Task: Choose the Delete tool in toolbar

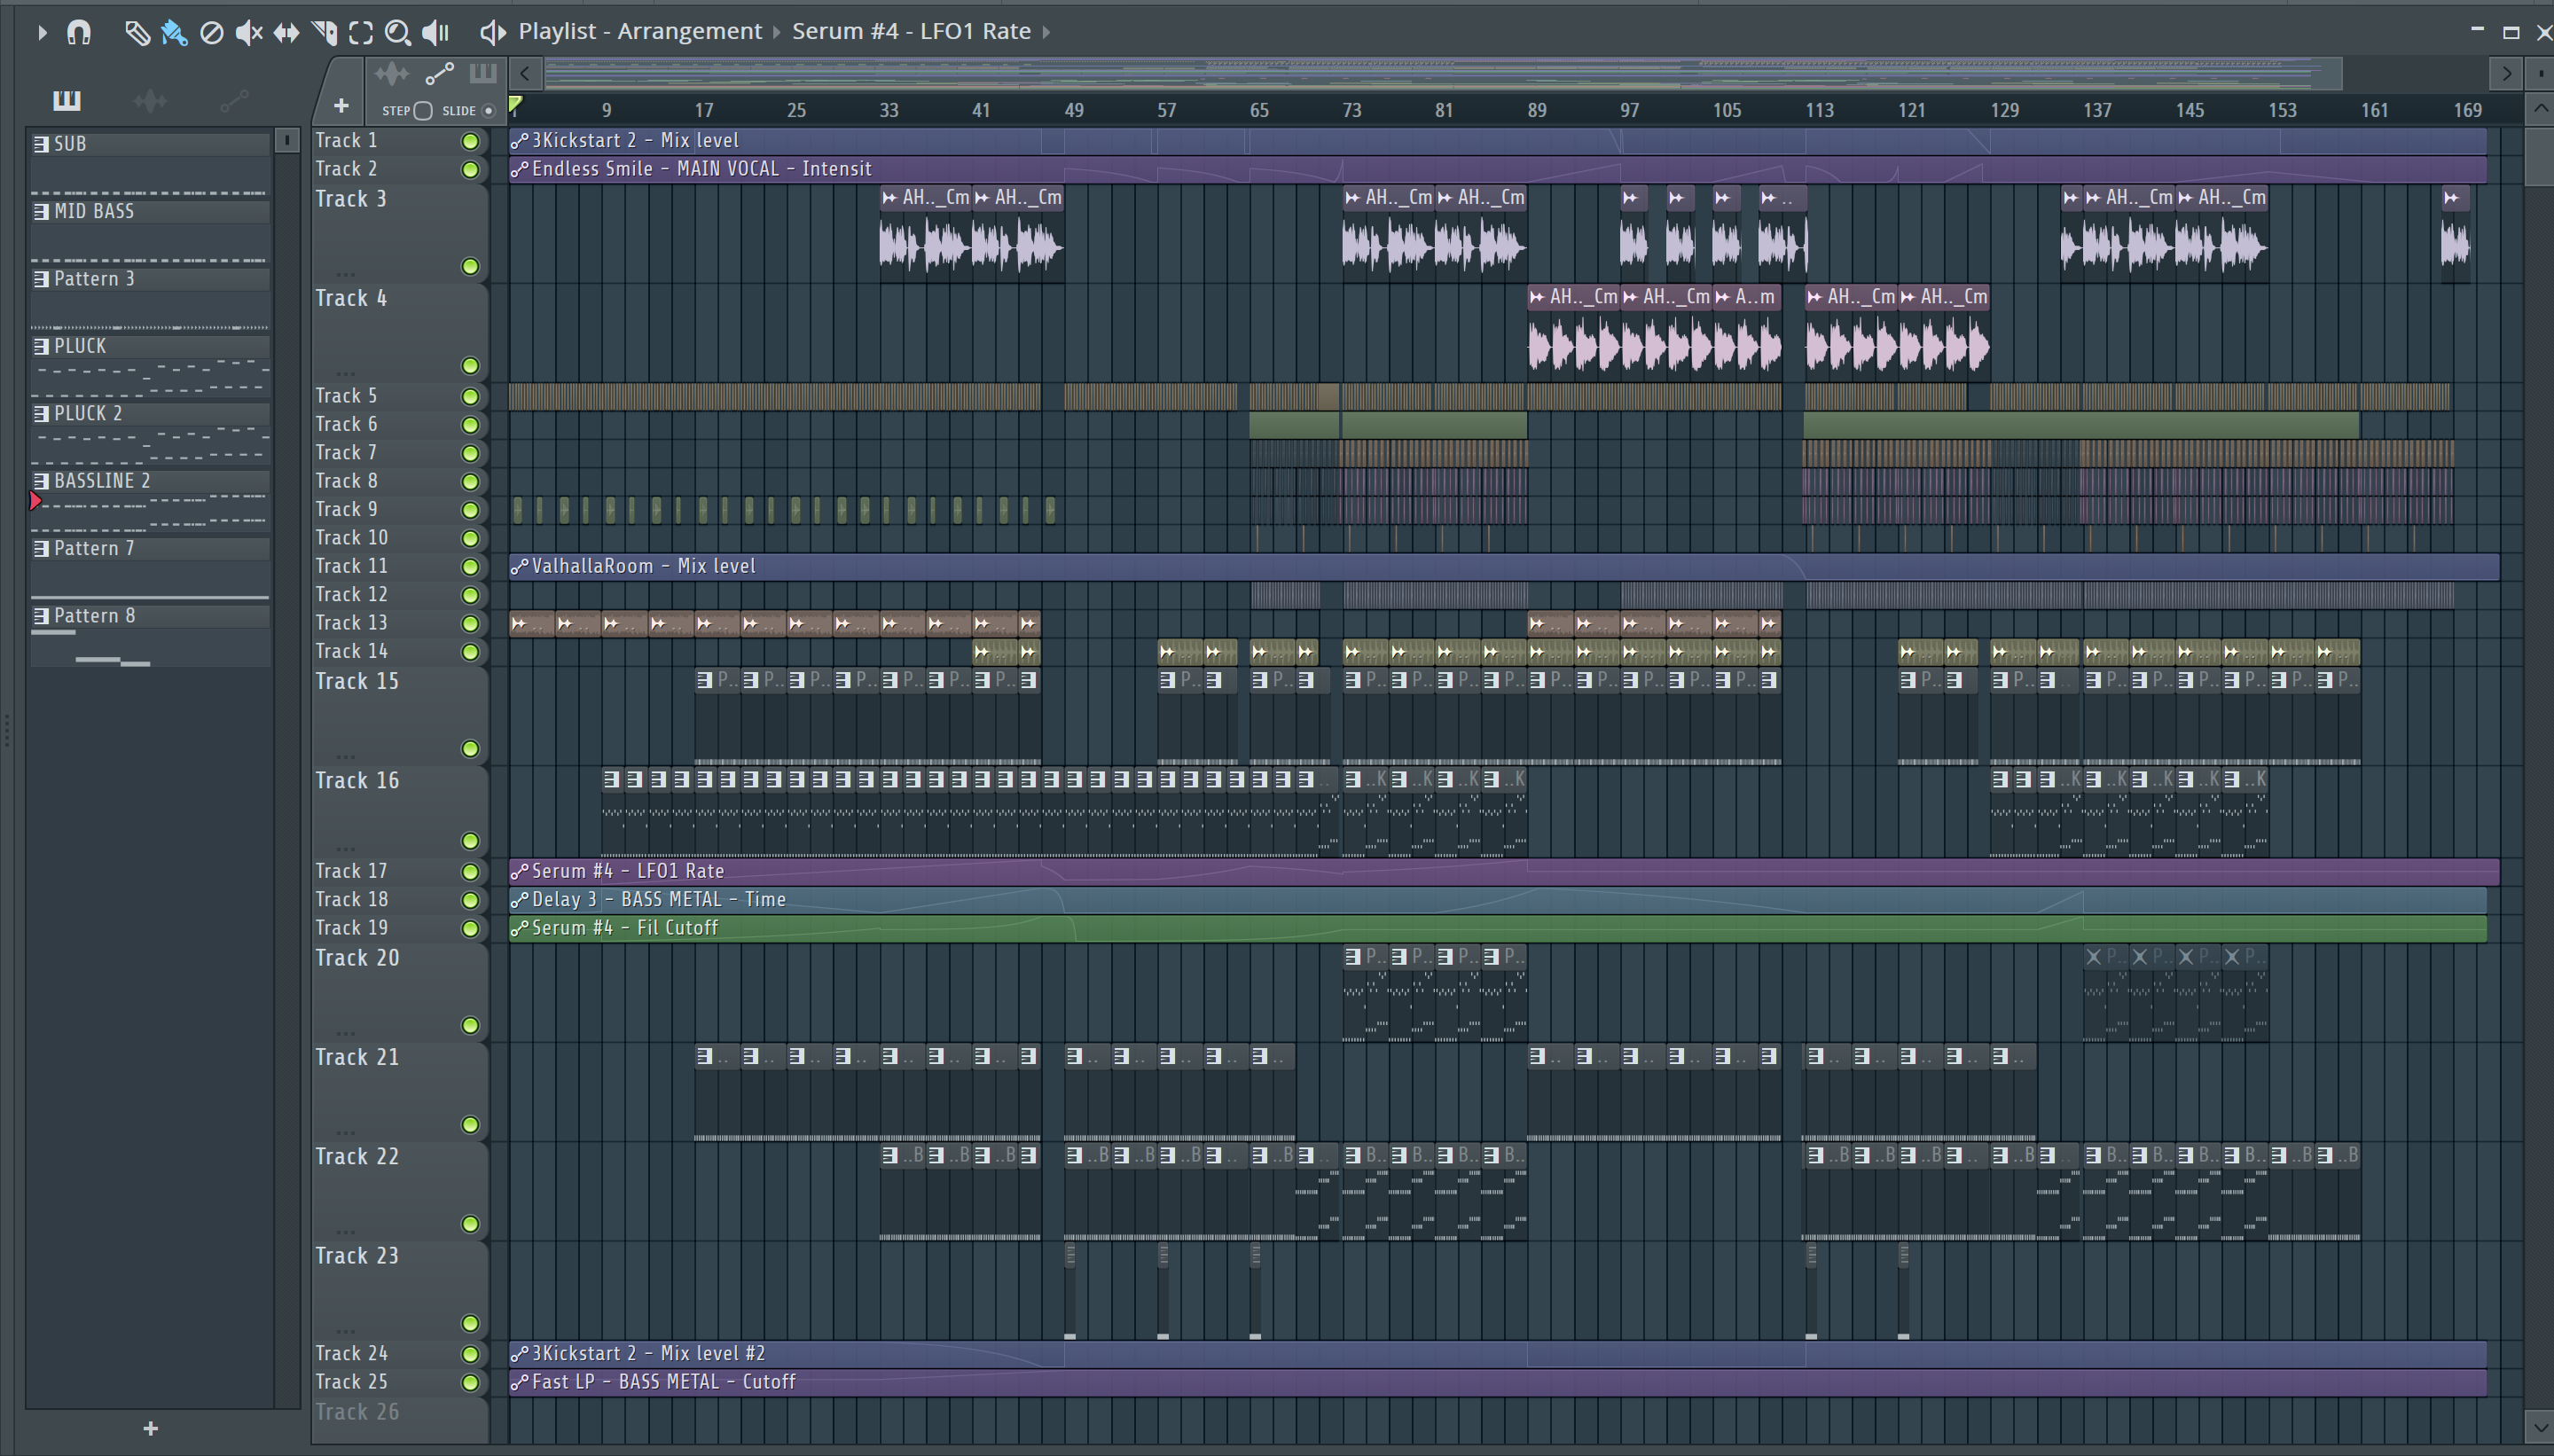Action: (211, 33)
